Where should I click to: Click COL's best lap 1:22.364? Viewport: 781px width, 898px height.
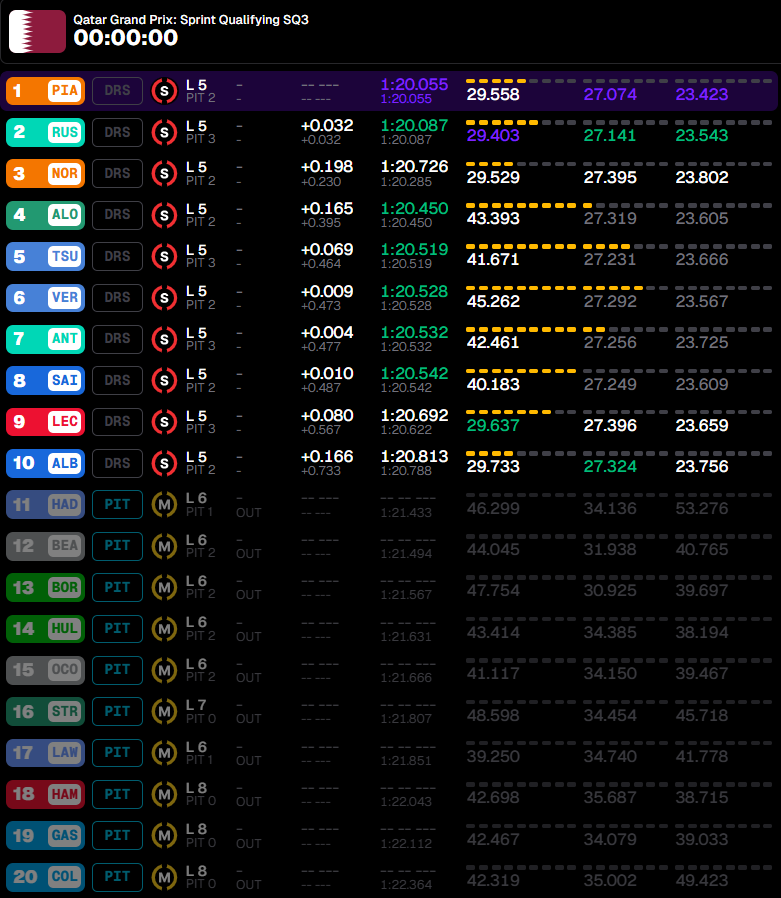pyautogui.click(x=406, y=885)
